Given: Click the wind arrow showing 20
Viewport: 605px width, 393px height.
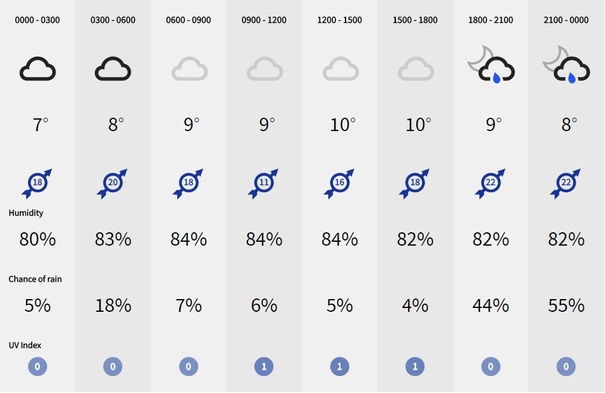Looking at the screenshot, I should (x=112, y=183).
